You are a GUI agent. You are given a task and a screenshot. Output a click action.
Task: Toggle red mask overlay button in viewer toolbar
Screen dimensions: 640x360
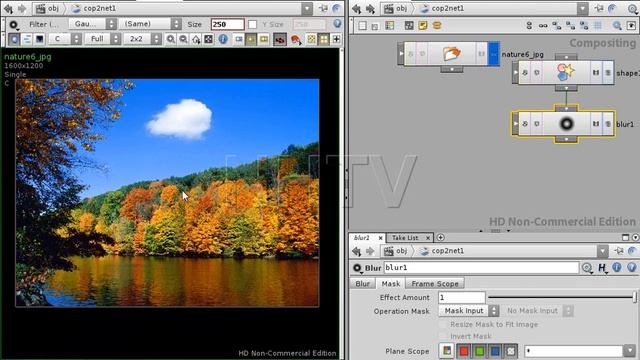tap(280, 39)
